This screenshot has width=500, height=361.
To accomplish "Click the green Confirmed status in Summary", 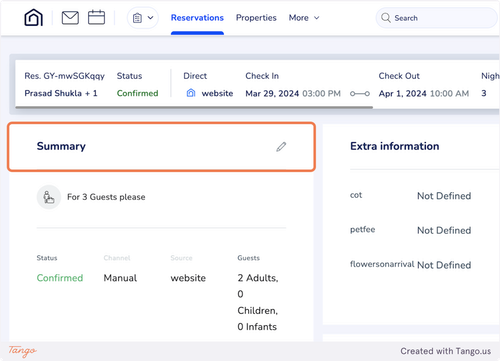I will [60, 278].
